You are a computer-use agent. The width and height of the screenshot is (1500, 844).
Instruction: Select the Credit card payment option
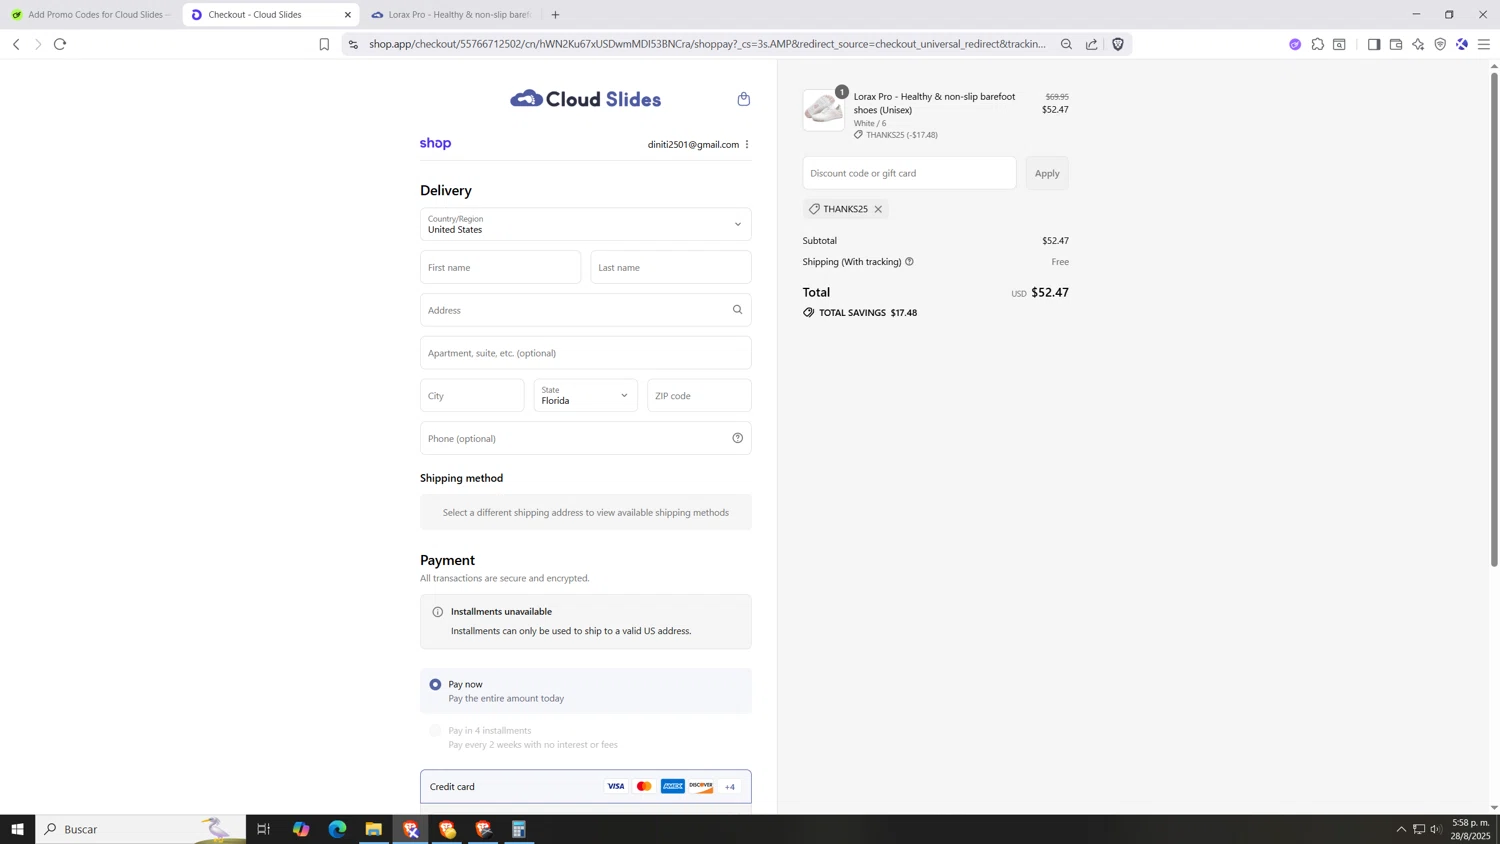click(585, 787)
